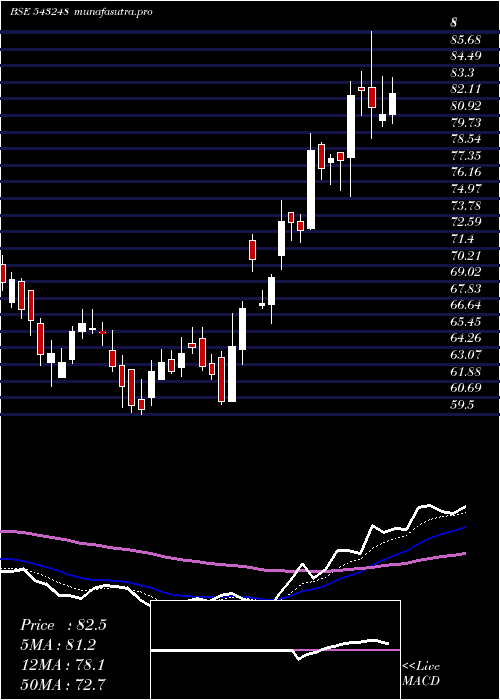The height and width of the screenshot is (700, 500).
Task: Click the 70.21 price axis label
Action: click(x=466, y=255)
